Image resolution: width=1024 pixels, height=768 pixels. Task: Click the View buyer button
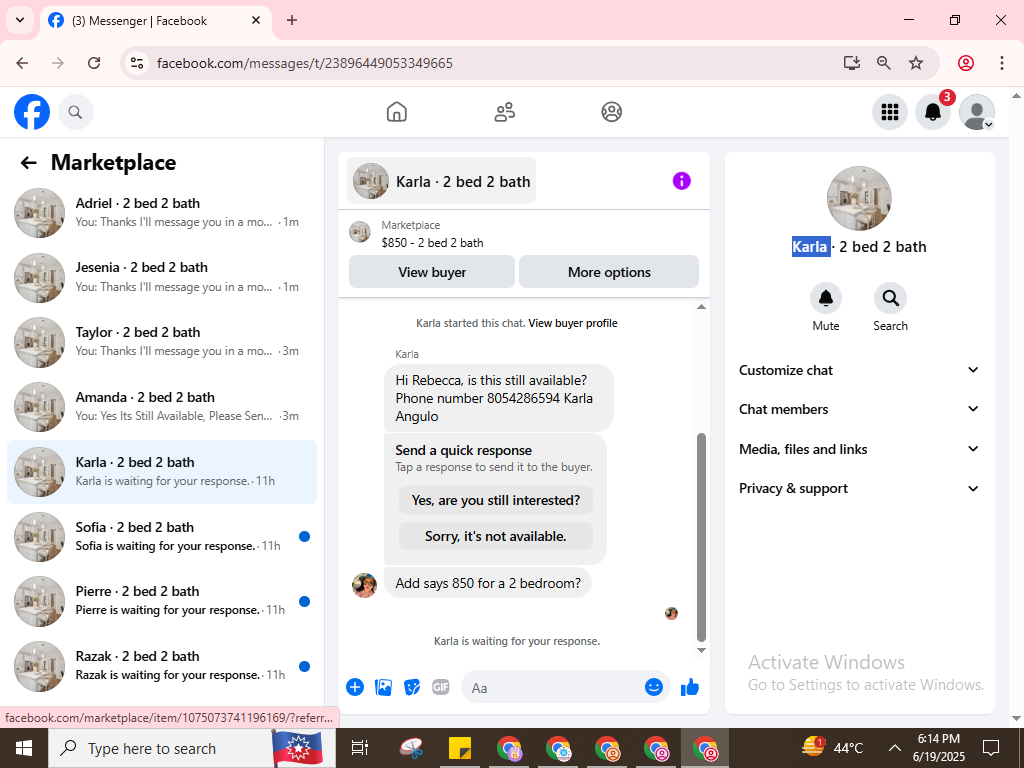coord(432,272)
